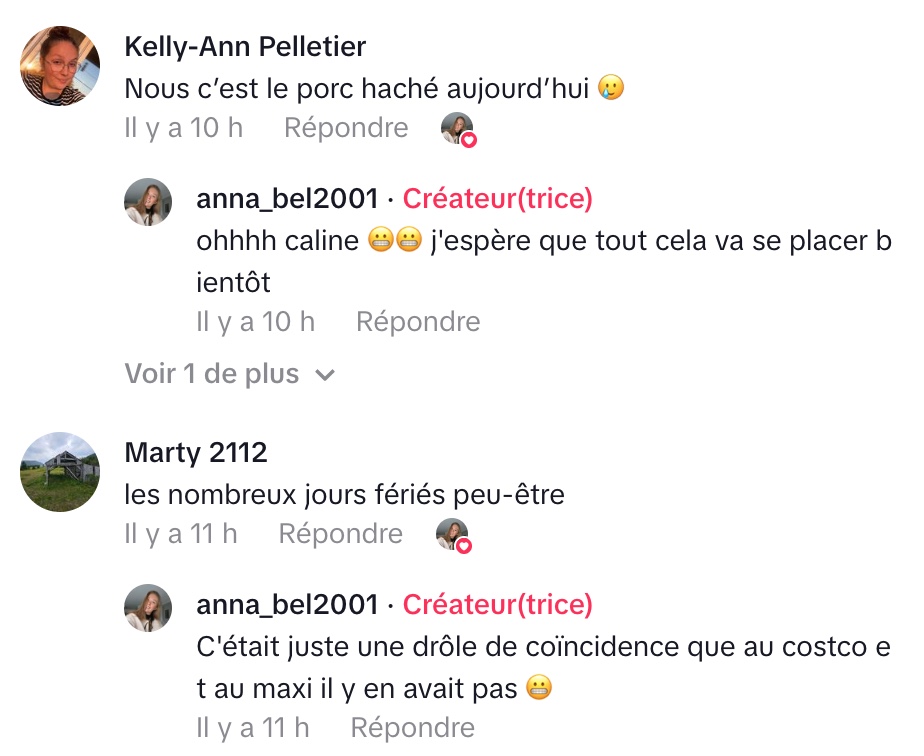Expand 'Voir 1 de plus' replies
The width and height of the screenshot is (924, 756).
[229, 375]
